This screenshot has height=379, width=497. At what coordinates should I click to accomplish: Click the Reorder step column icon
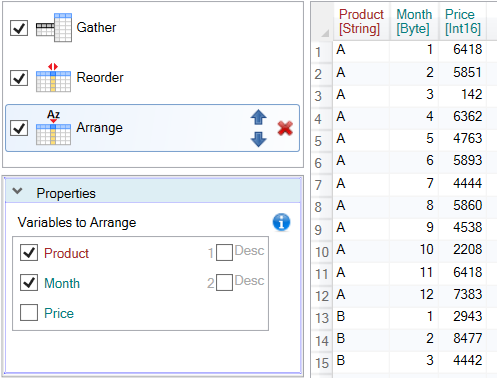(53, 78)
